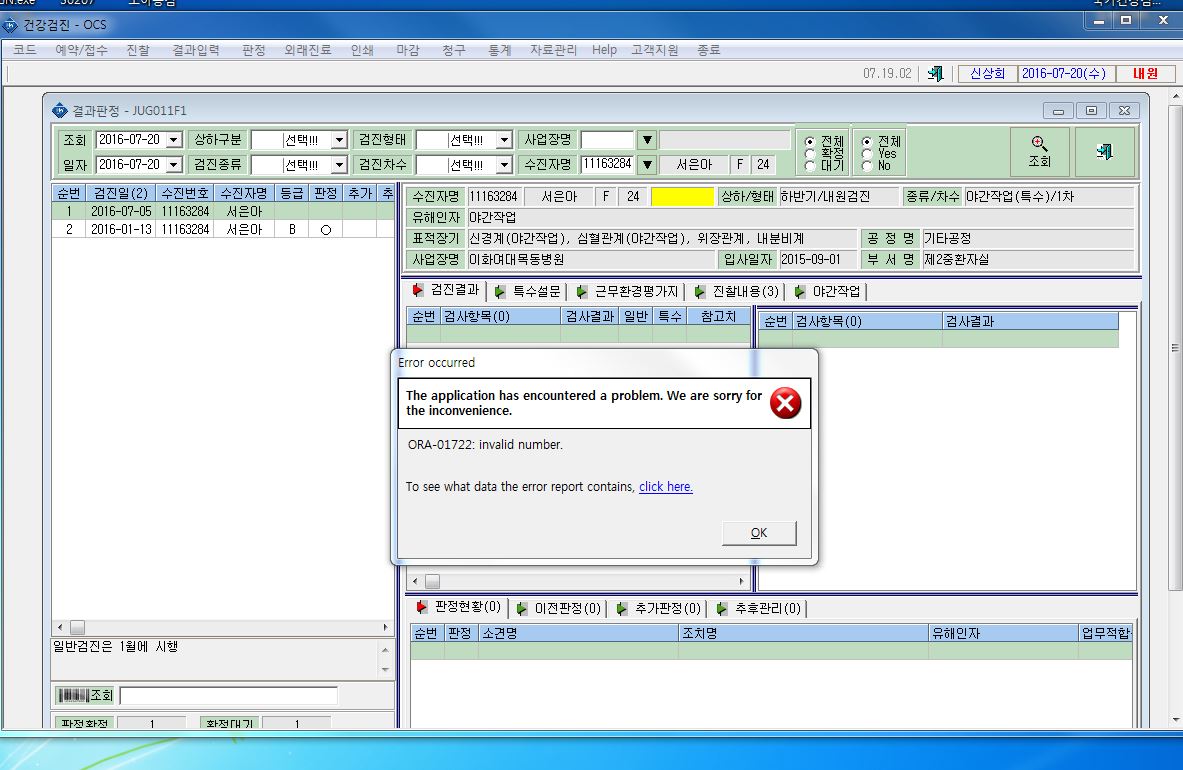Follow the 'click here' error report link
This screenshot has height=770, width=1183.
click(665, 486)
